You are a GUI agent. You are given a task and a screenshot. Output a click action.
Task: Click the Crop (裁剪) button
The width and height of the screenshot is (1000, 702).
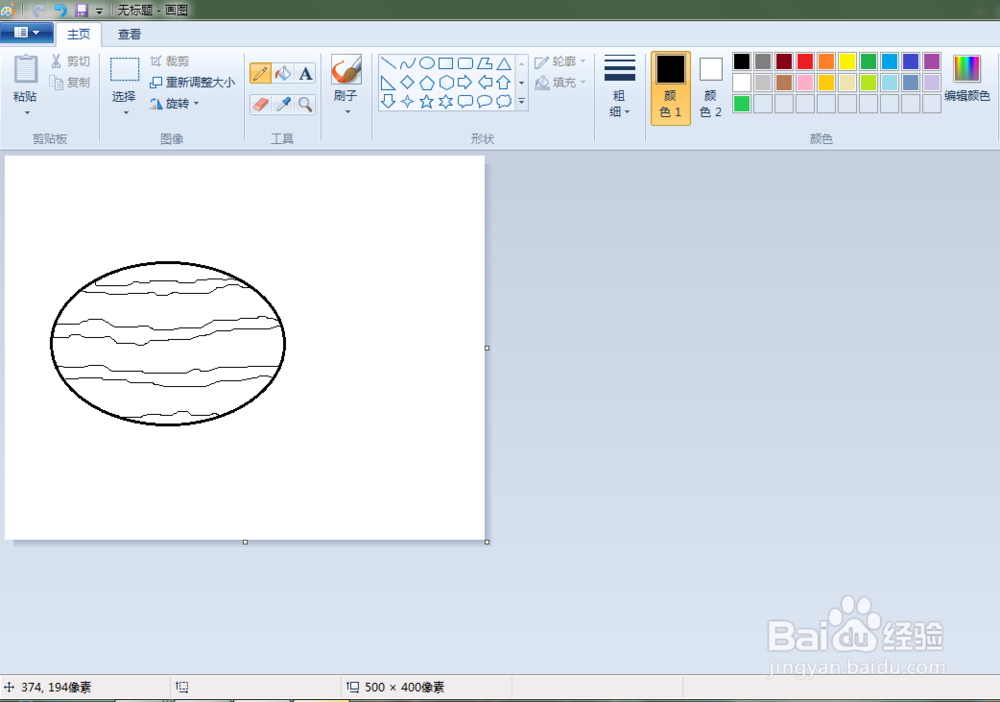point(170,61)
